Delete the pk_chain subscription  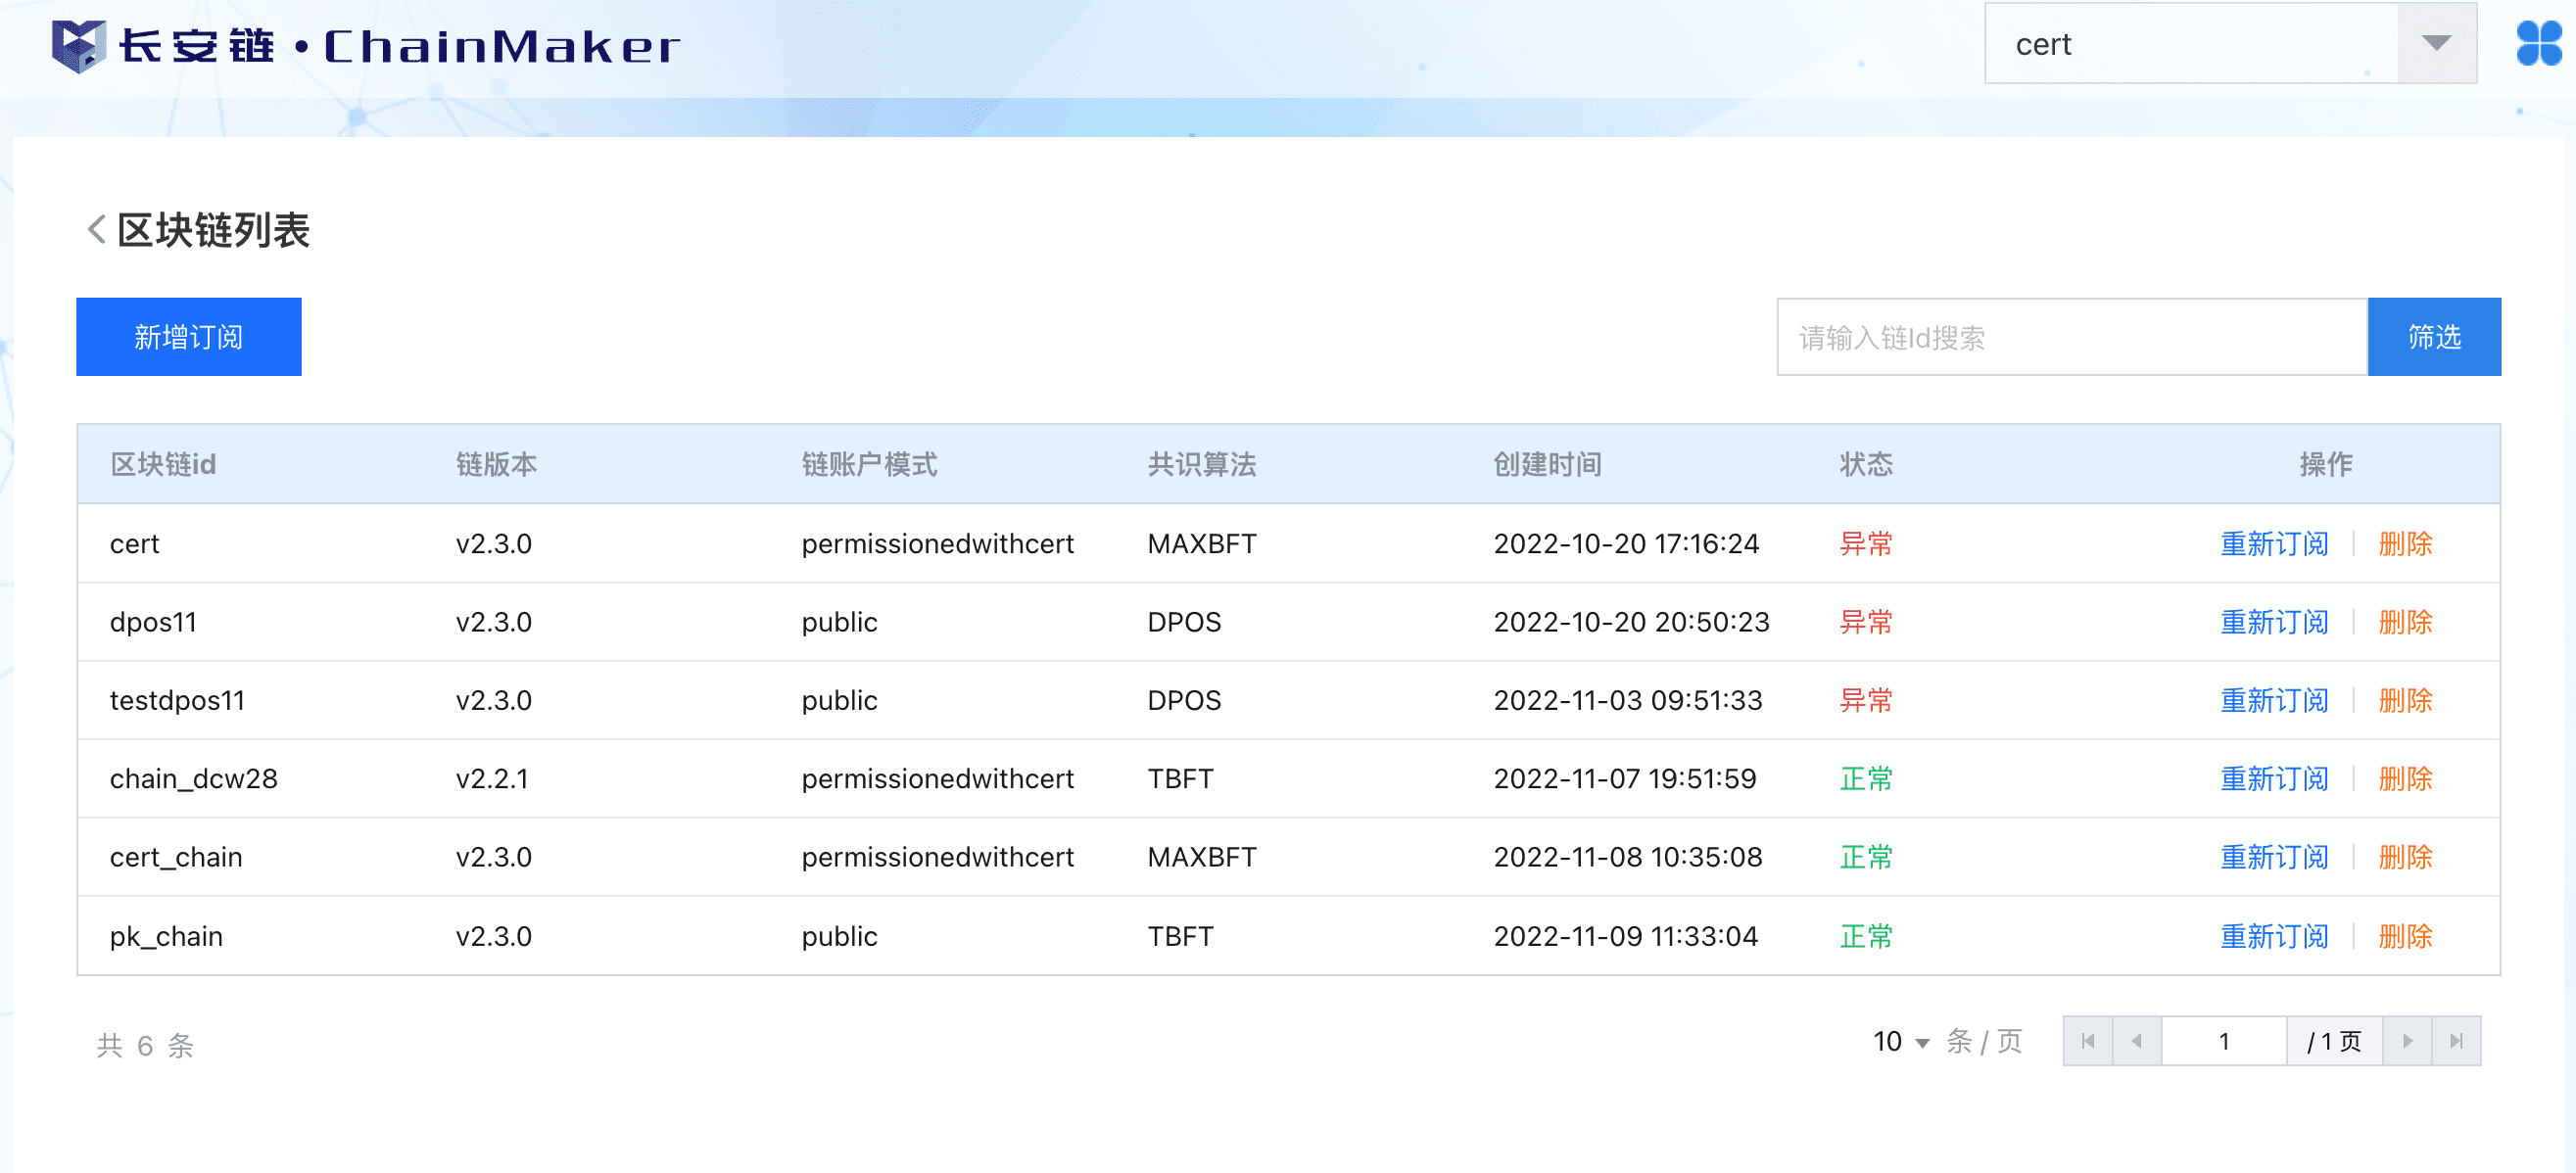(x=2405, y=936)
